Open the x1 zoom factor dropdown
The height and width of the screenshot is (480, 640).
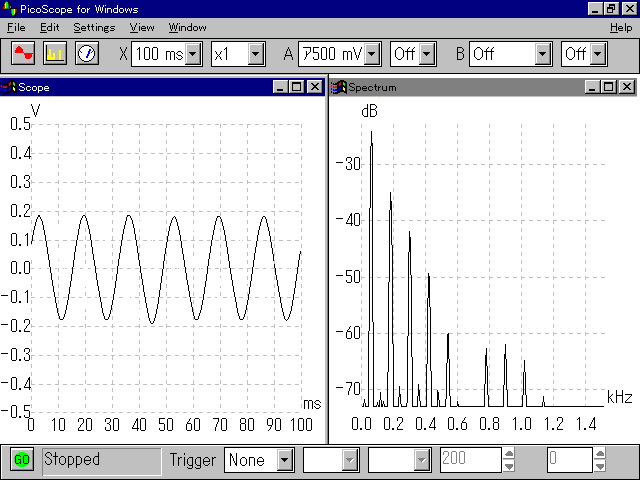255,53
